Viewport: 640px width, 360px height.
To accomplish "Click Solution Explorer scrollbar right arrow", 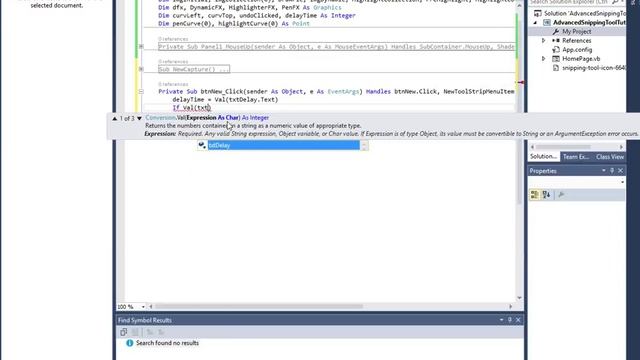I will (621, 147).
